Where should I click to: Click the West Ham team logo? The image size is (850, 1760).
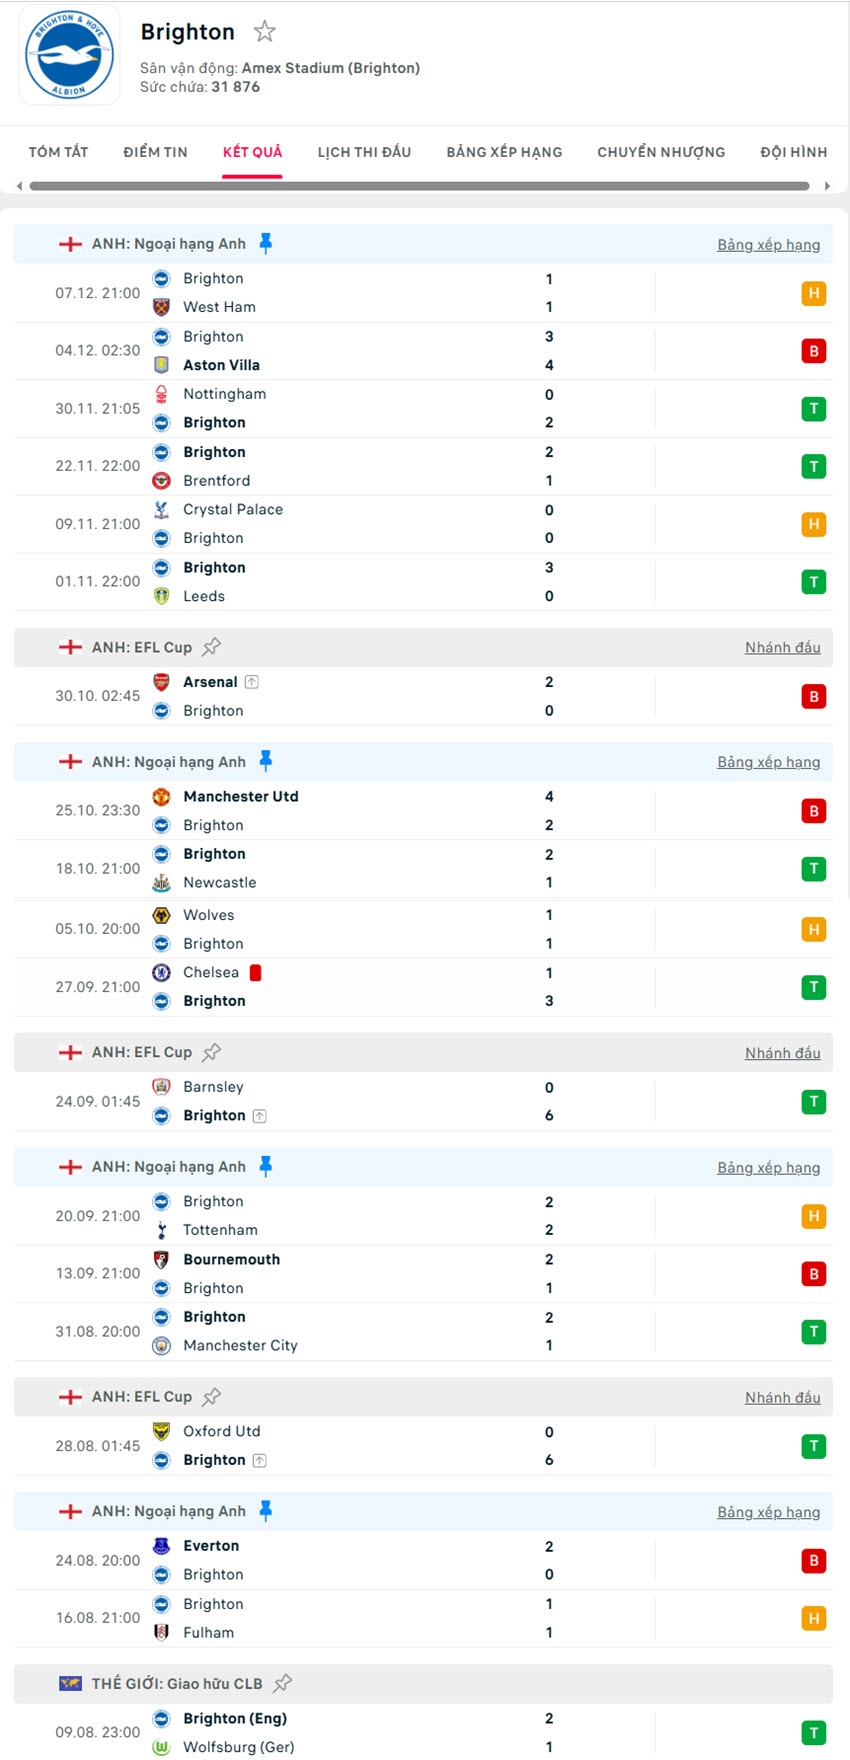pos(162,307)
